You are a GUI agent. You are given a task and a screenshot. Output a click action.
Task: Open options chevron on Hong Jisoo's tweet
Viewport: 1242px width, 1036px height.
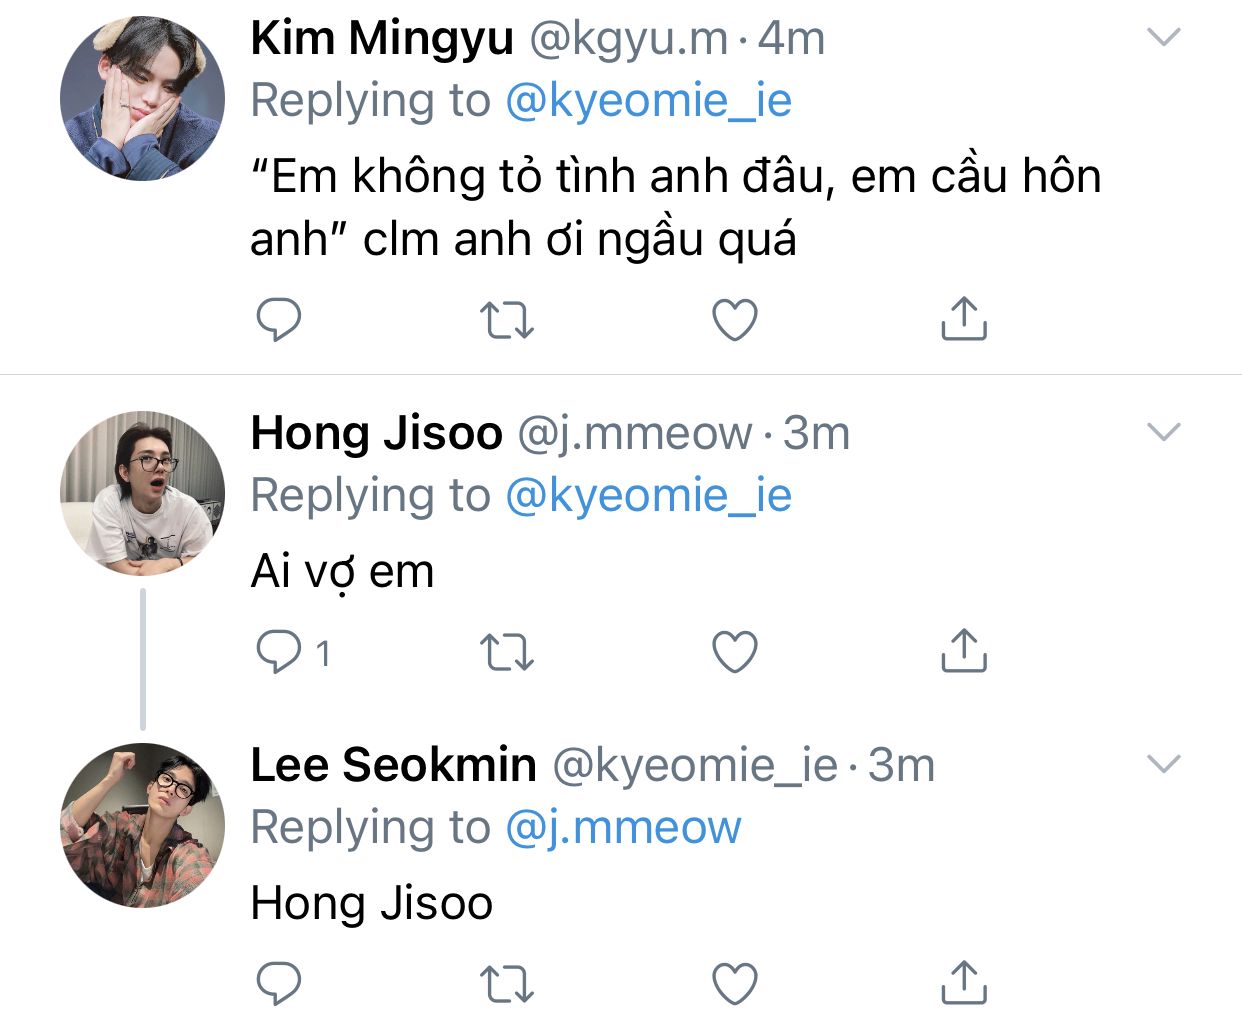coord(1164,432)
